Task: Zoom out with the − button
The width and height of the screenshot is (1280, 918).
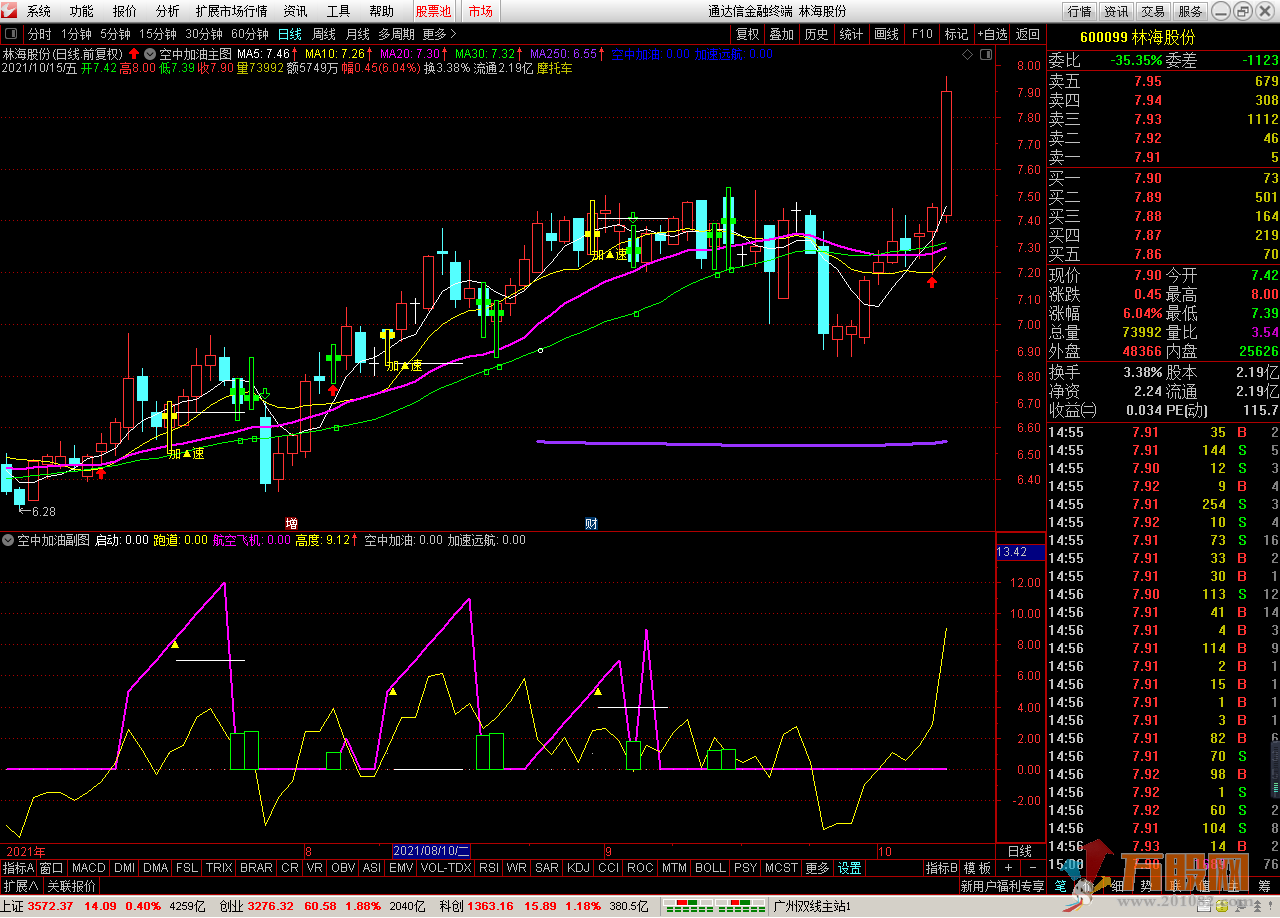Action: coord(1033,868)
